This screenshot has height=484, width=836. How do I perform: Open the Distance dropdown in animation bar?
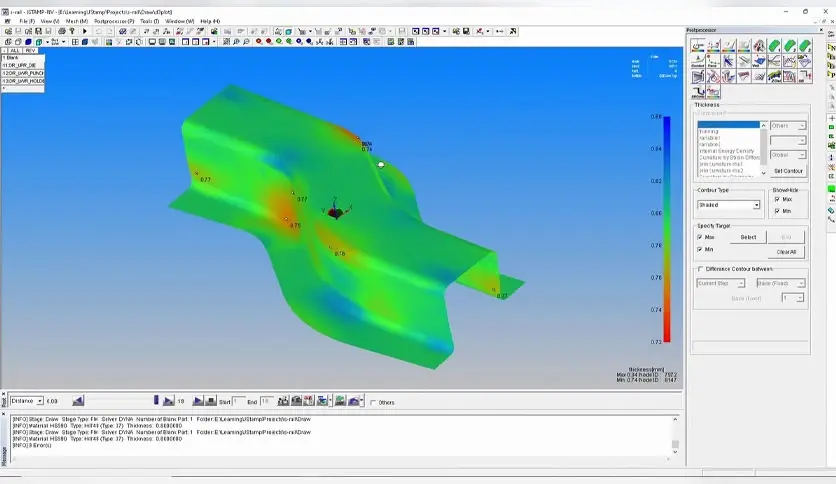click(x=39, y=401)
